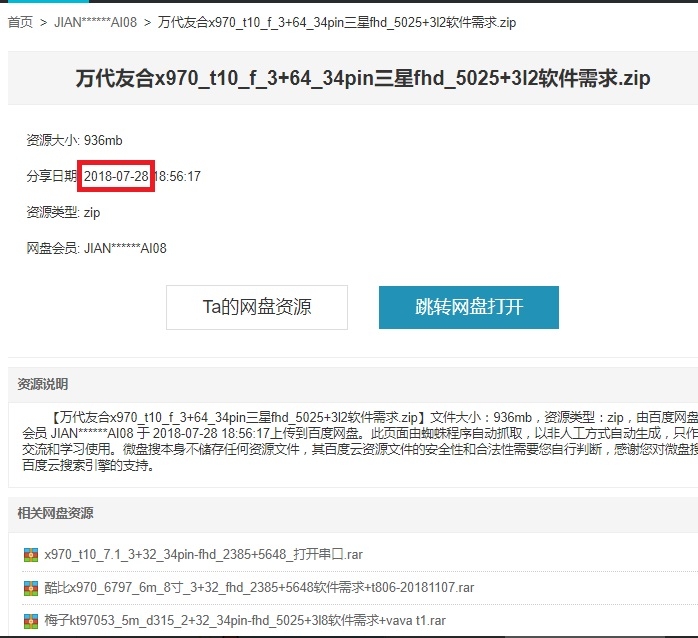Click the 跳转网盘打开 button
Viewport: 698px width, 638px height.
tap(469, 307)
